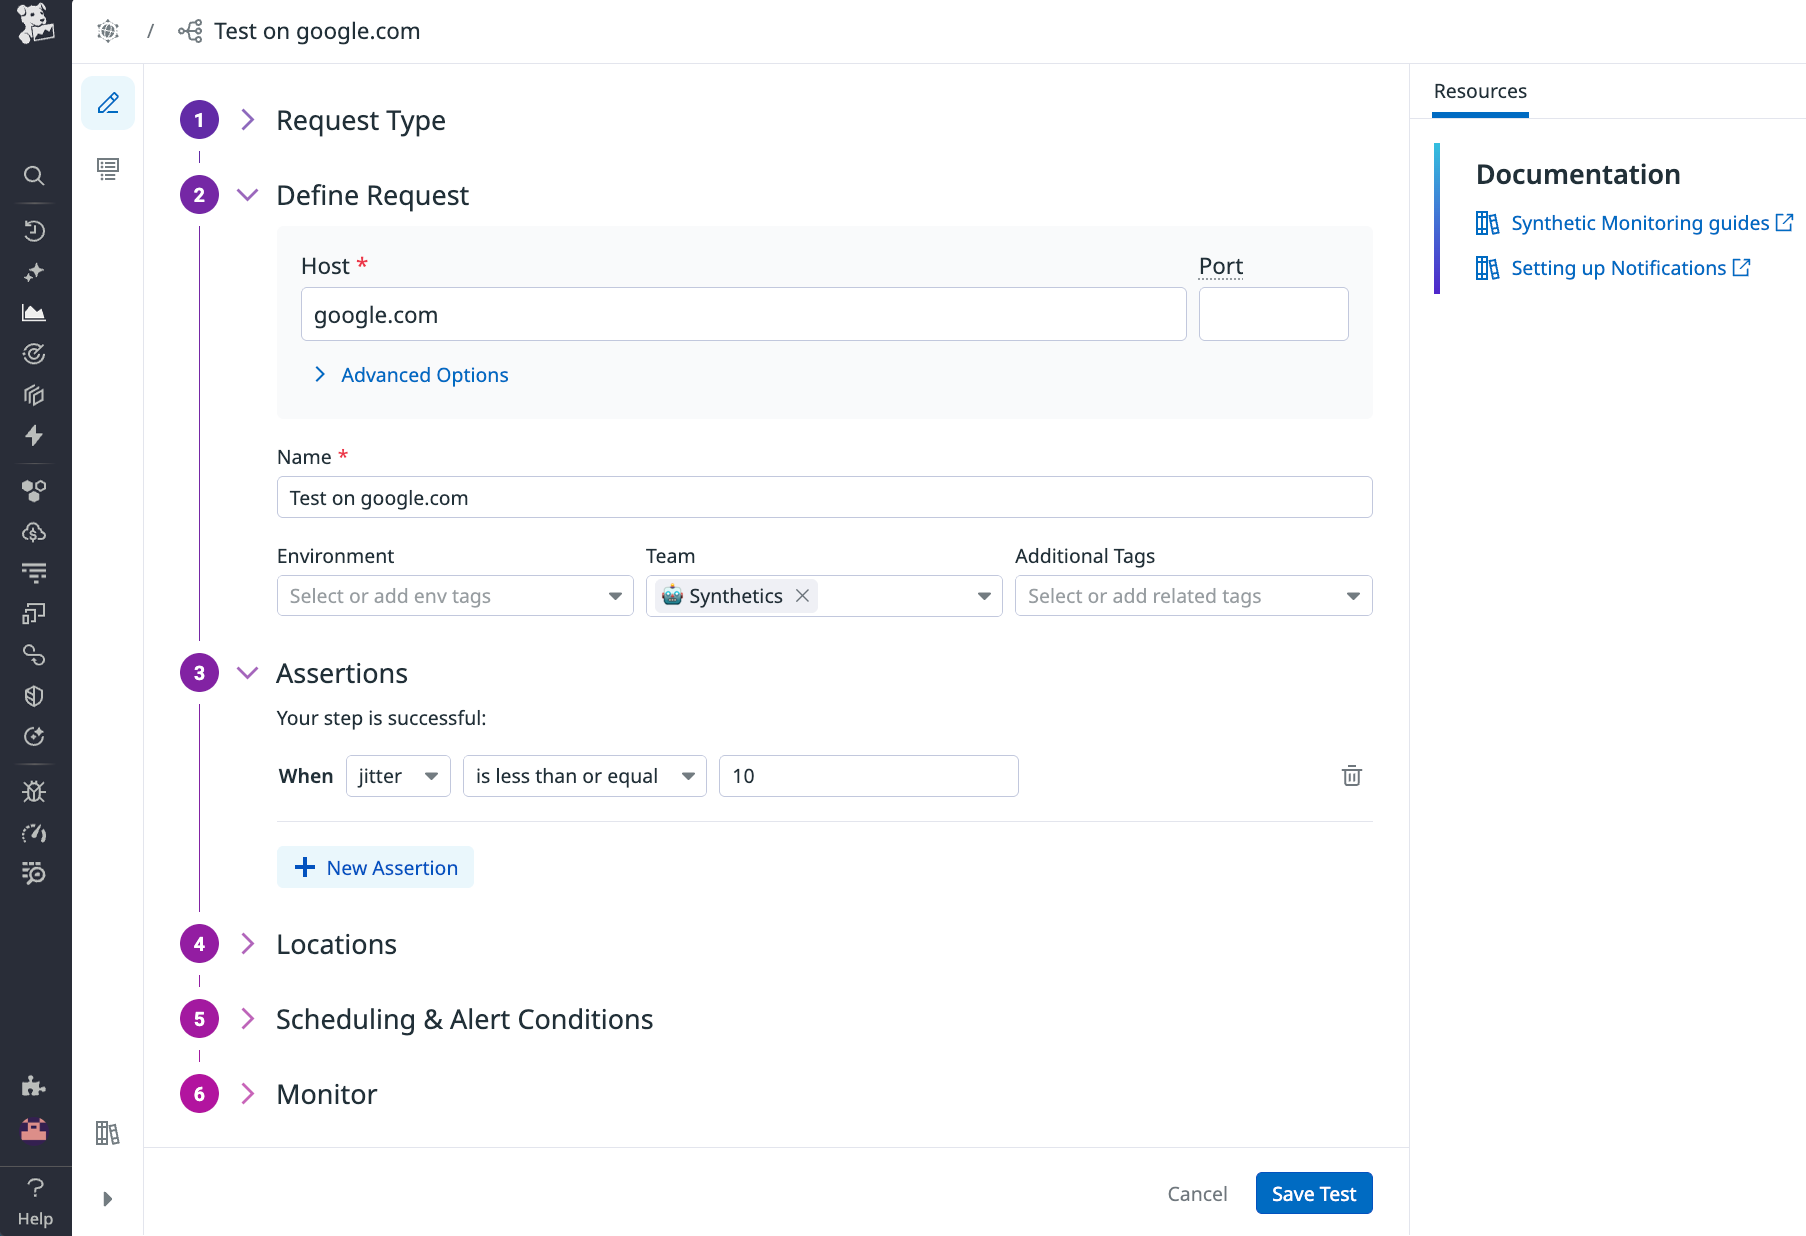
Task: Open the search magnifier in the left sidebar
Action: [34, 176]
